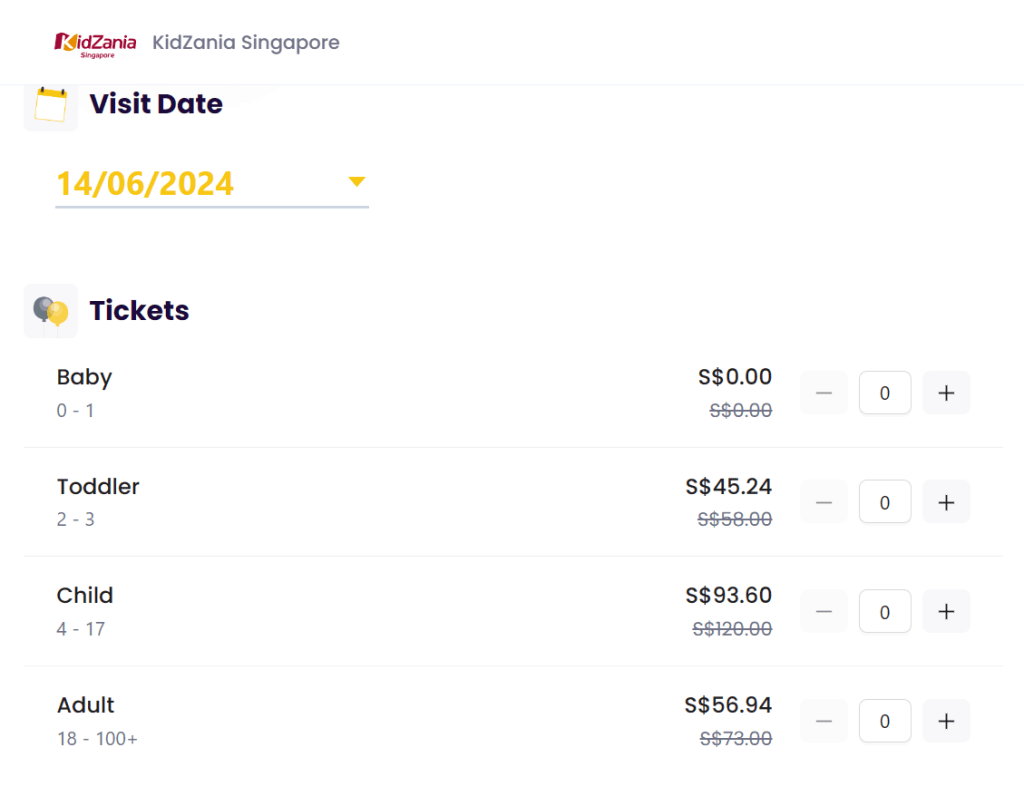Image resolution: width=1024 pixels, height=796 pixels.
Task: Click the minus button for Adult ticket
Action: coord(824,721)
